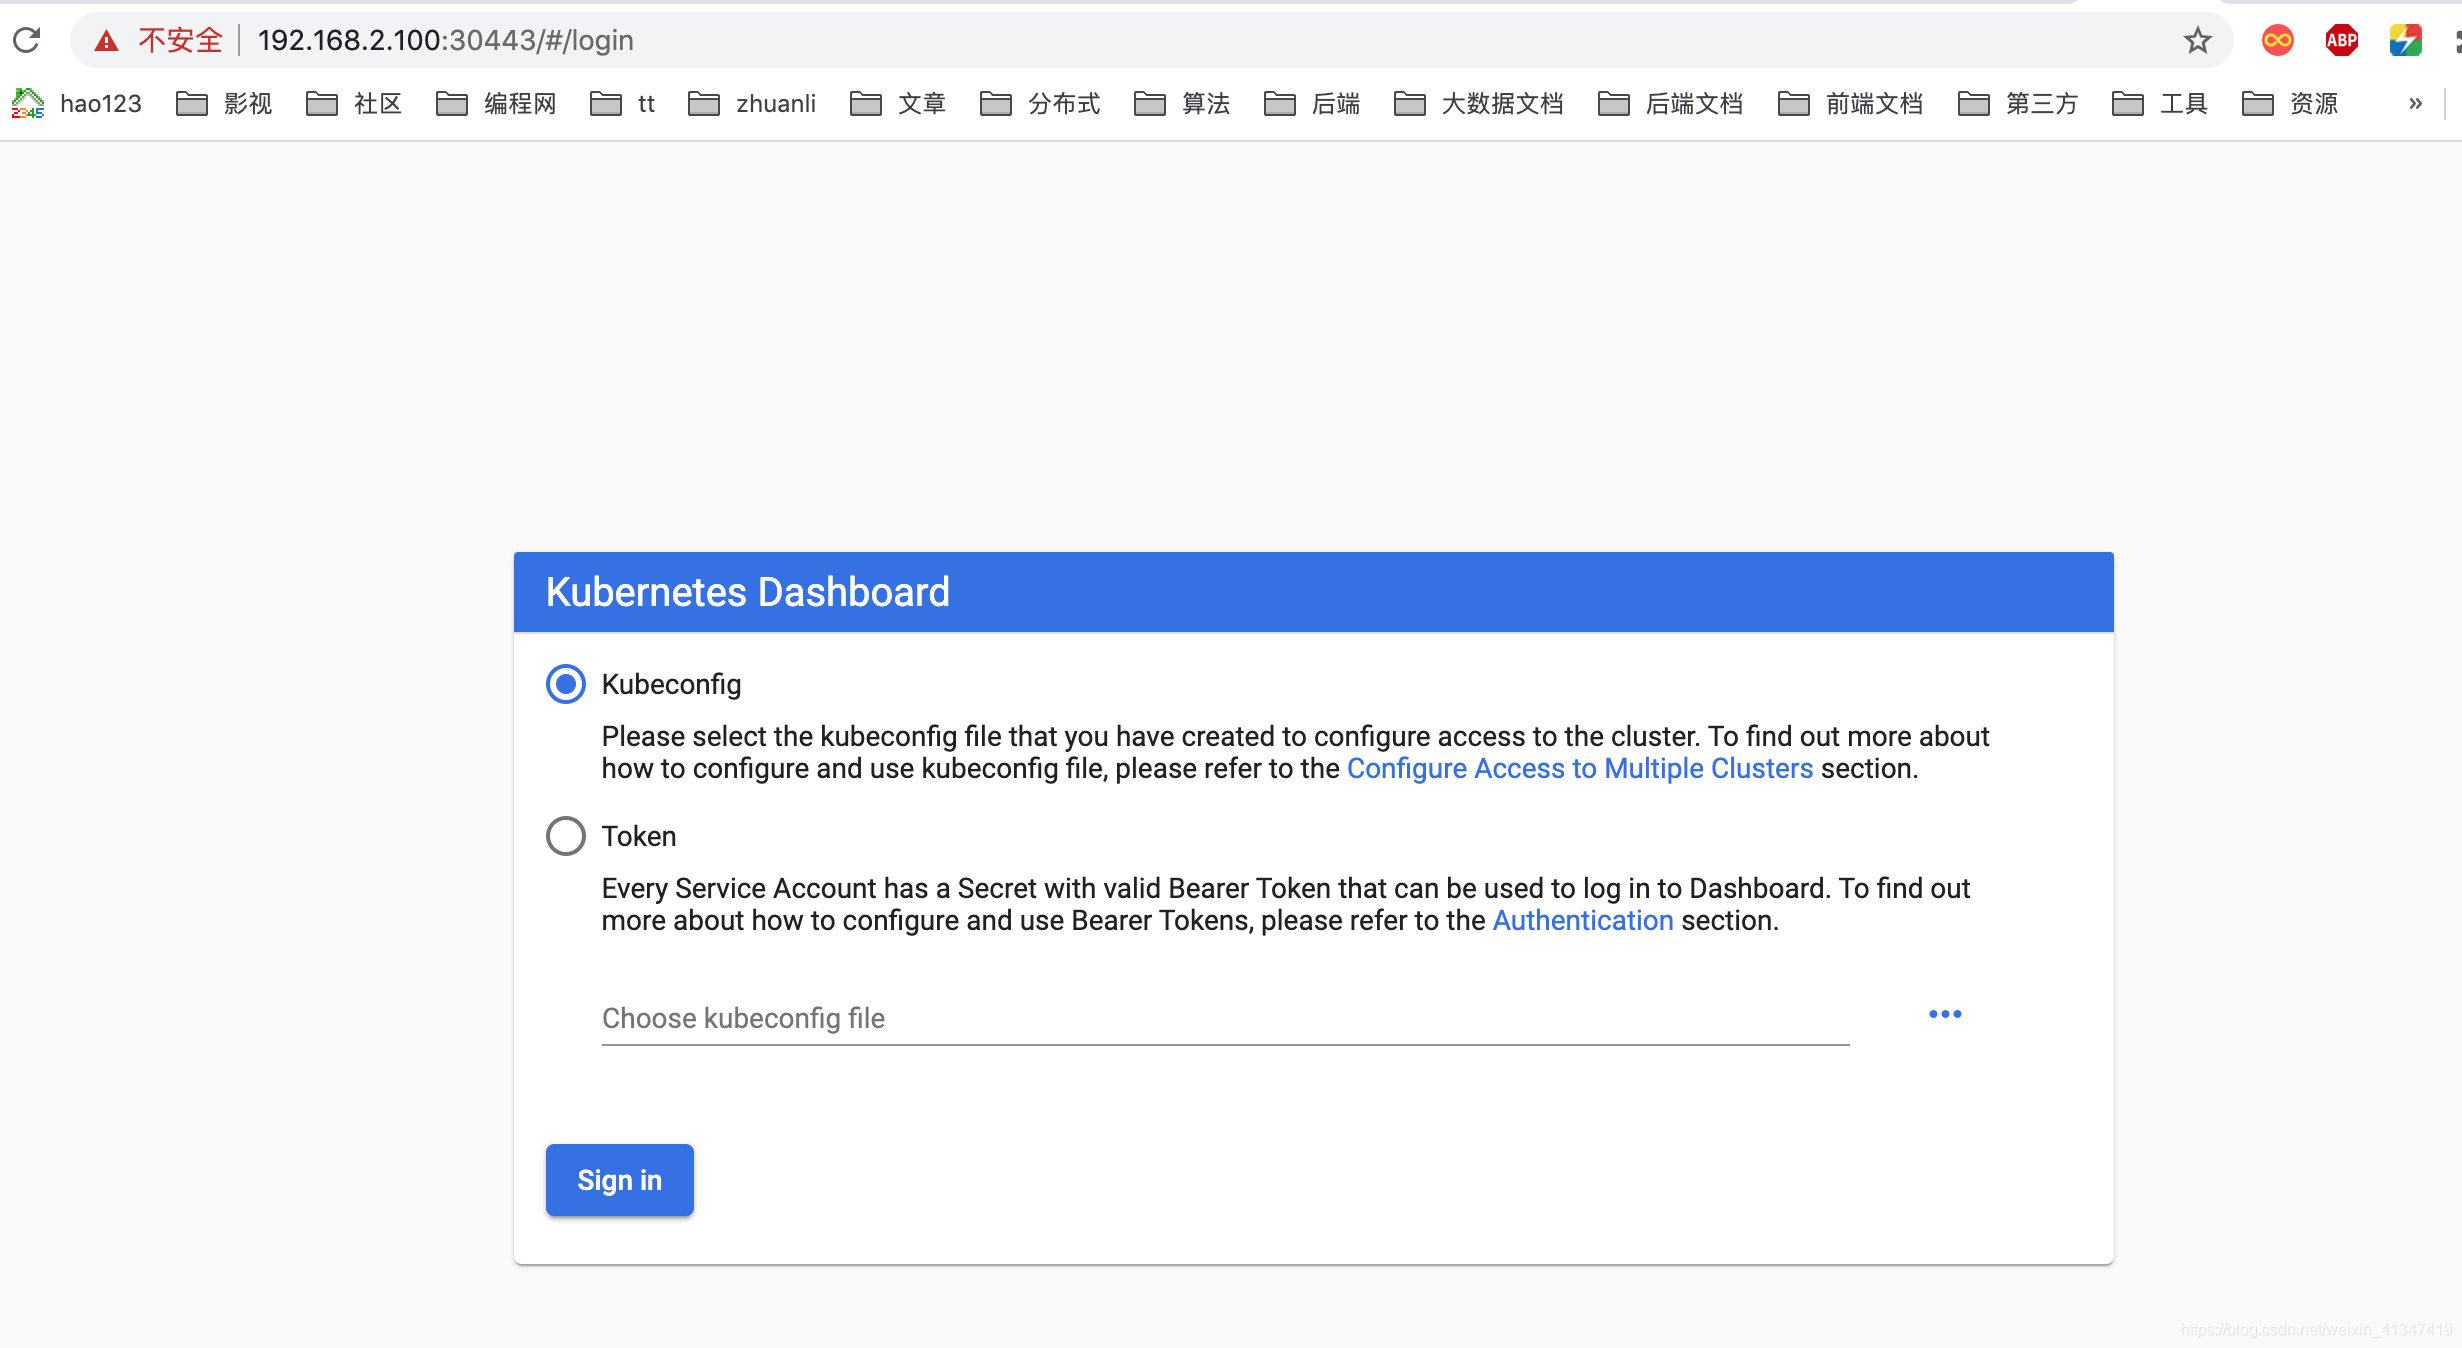This screenshot has width=2462, height=1348.
Task: Open the 后端 bookmarks folder
Action: pos(1312,103)
